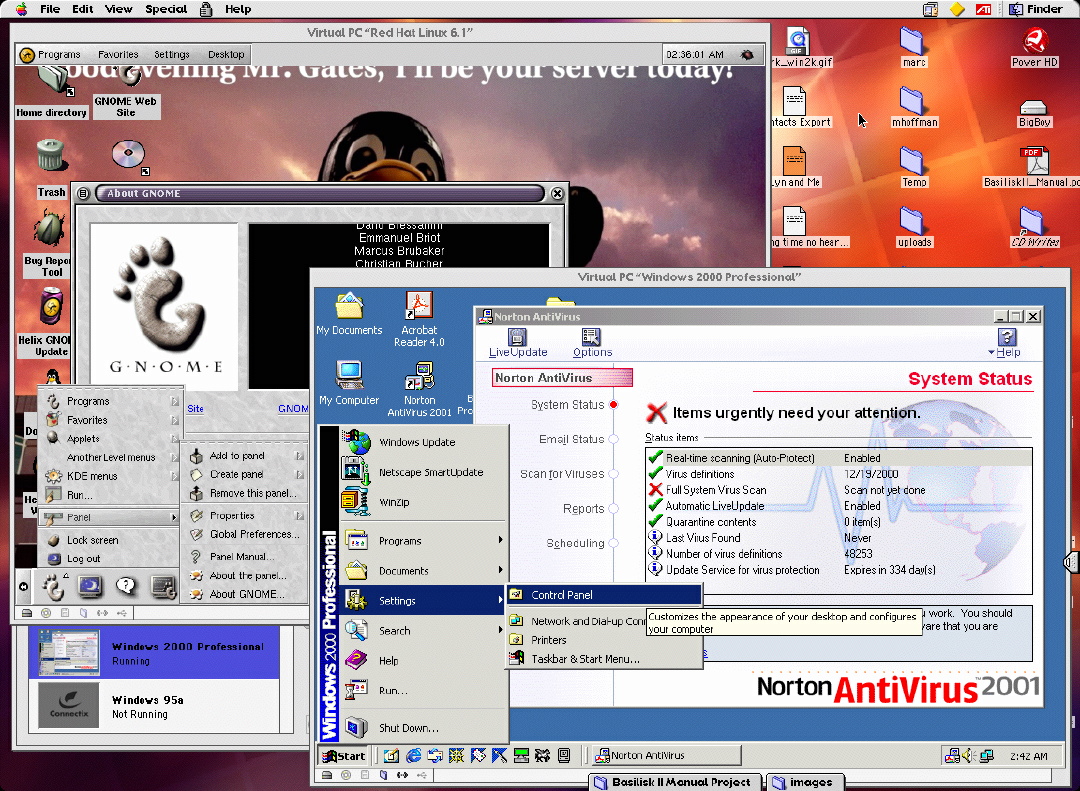Select the rk_win2k.gif file on Mac desktop
Image resolution: width=1080 pixels, height=791 pixels.
(800, 48)
